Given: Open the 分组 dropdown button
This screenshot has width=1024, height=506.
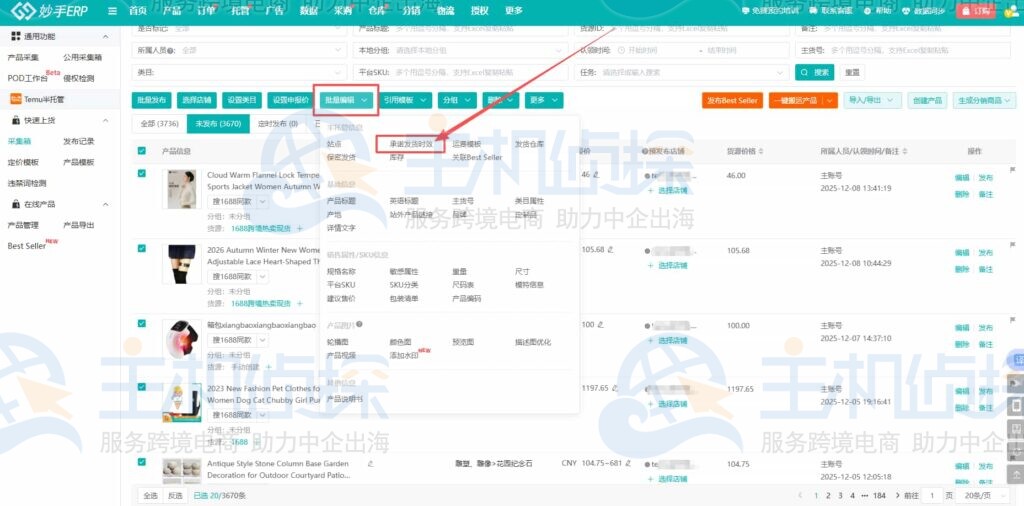Looking at the screenshot, I should click(457, 100).
